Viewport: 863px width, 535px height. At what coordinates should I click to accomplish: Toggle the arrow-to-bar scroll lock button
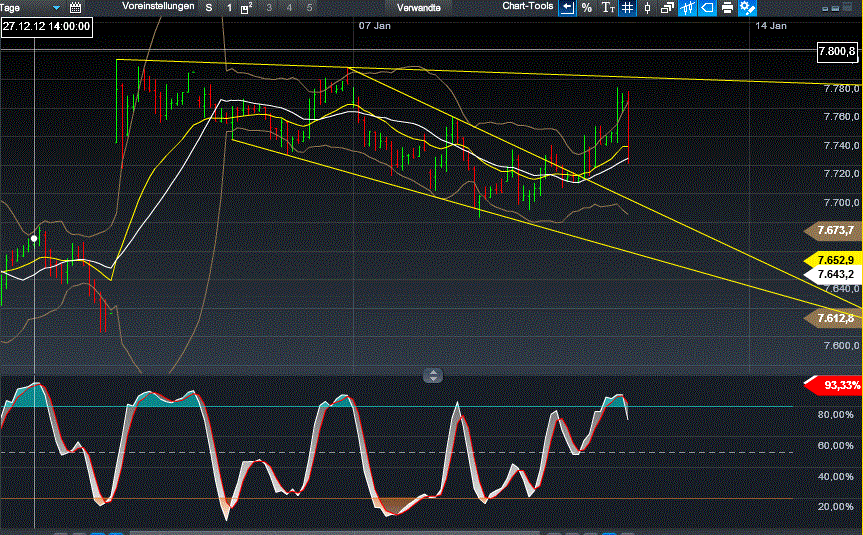click(x=567, y=7)
